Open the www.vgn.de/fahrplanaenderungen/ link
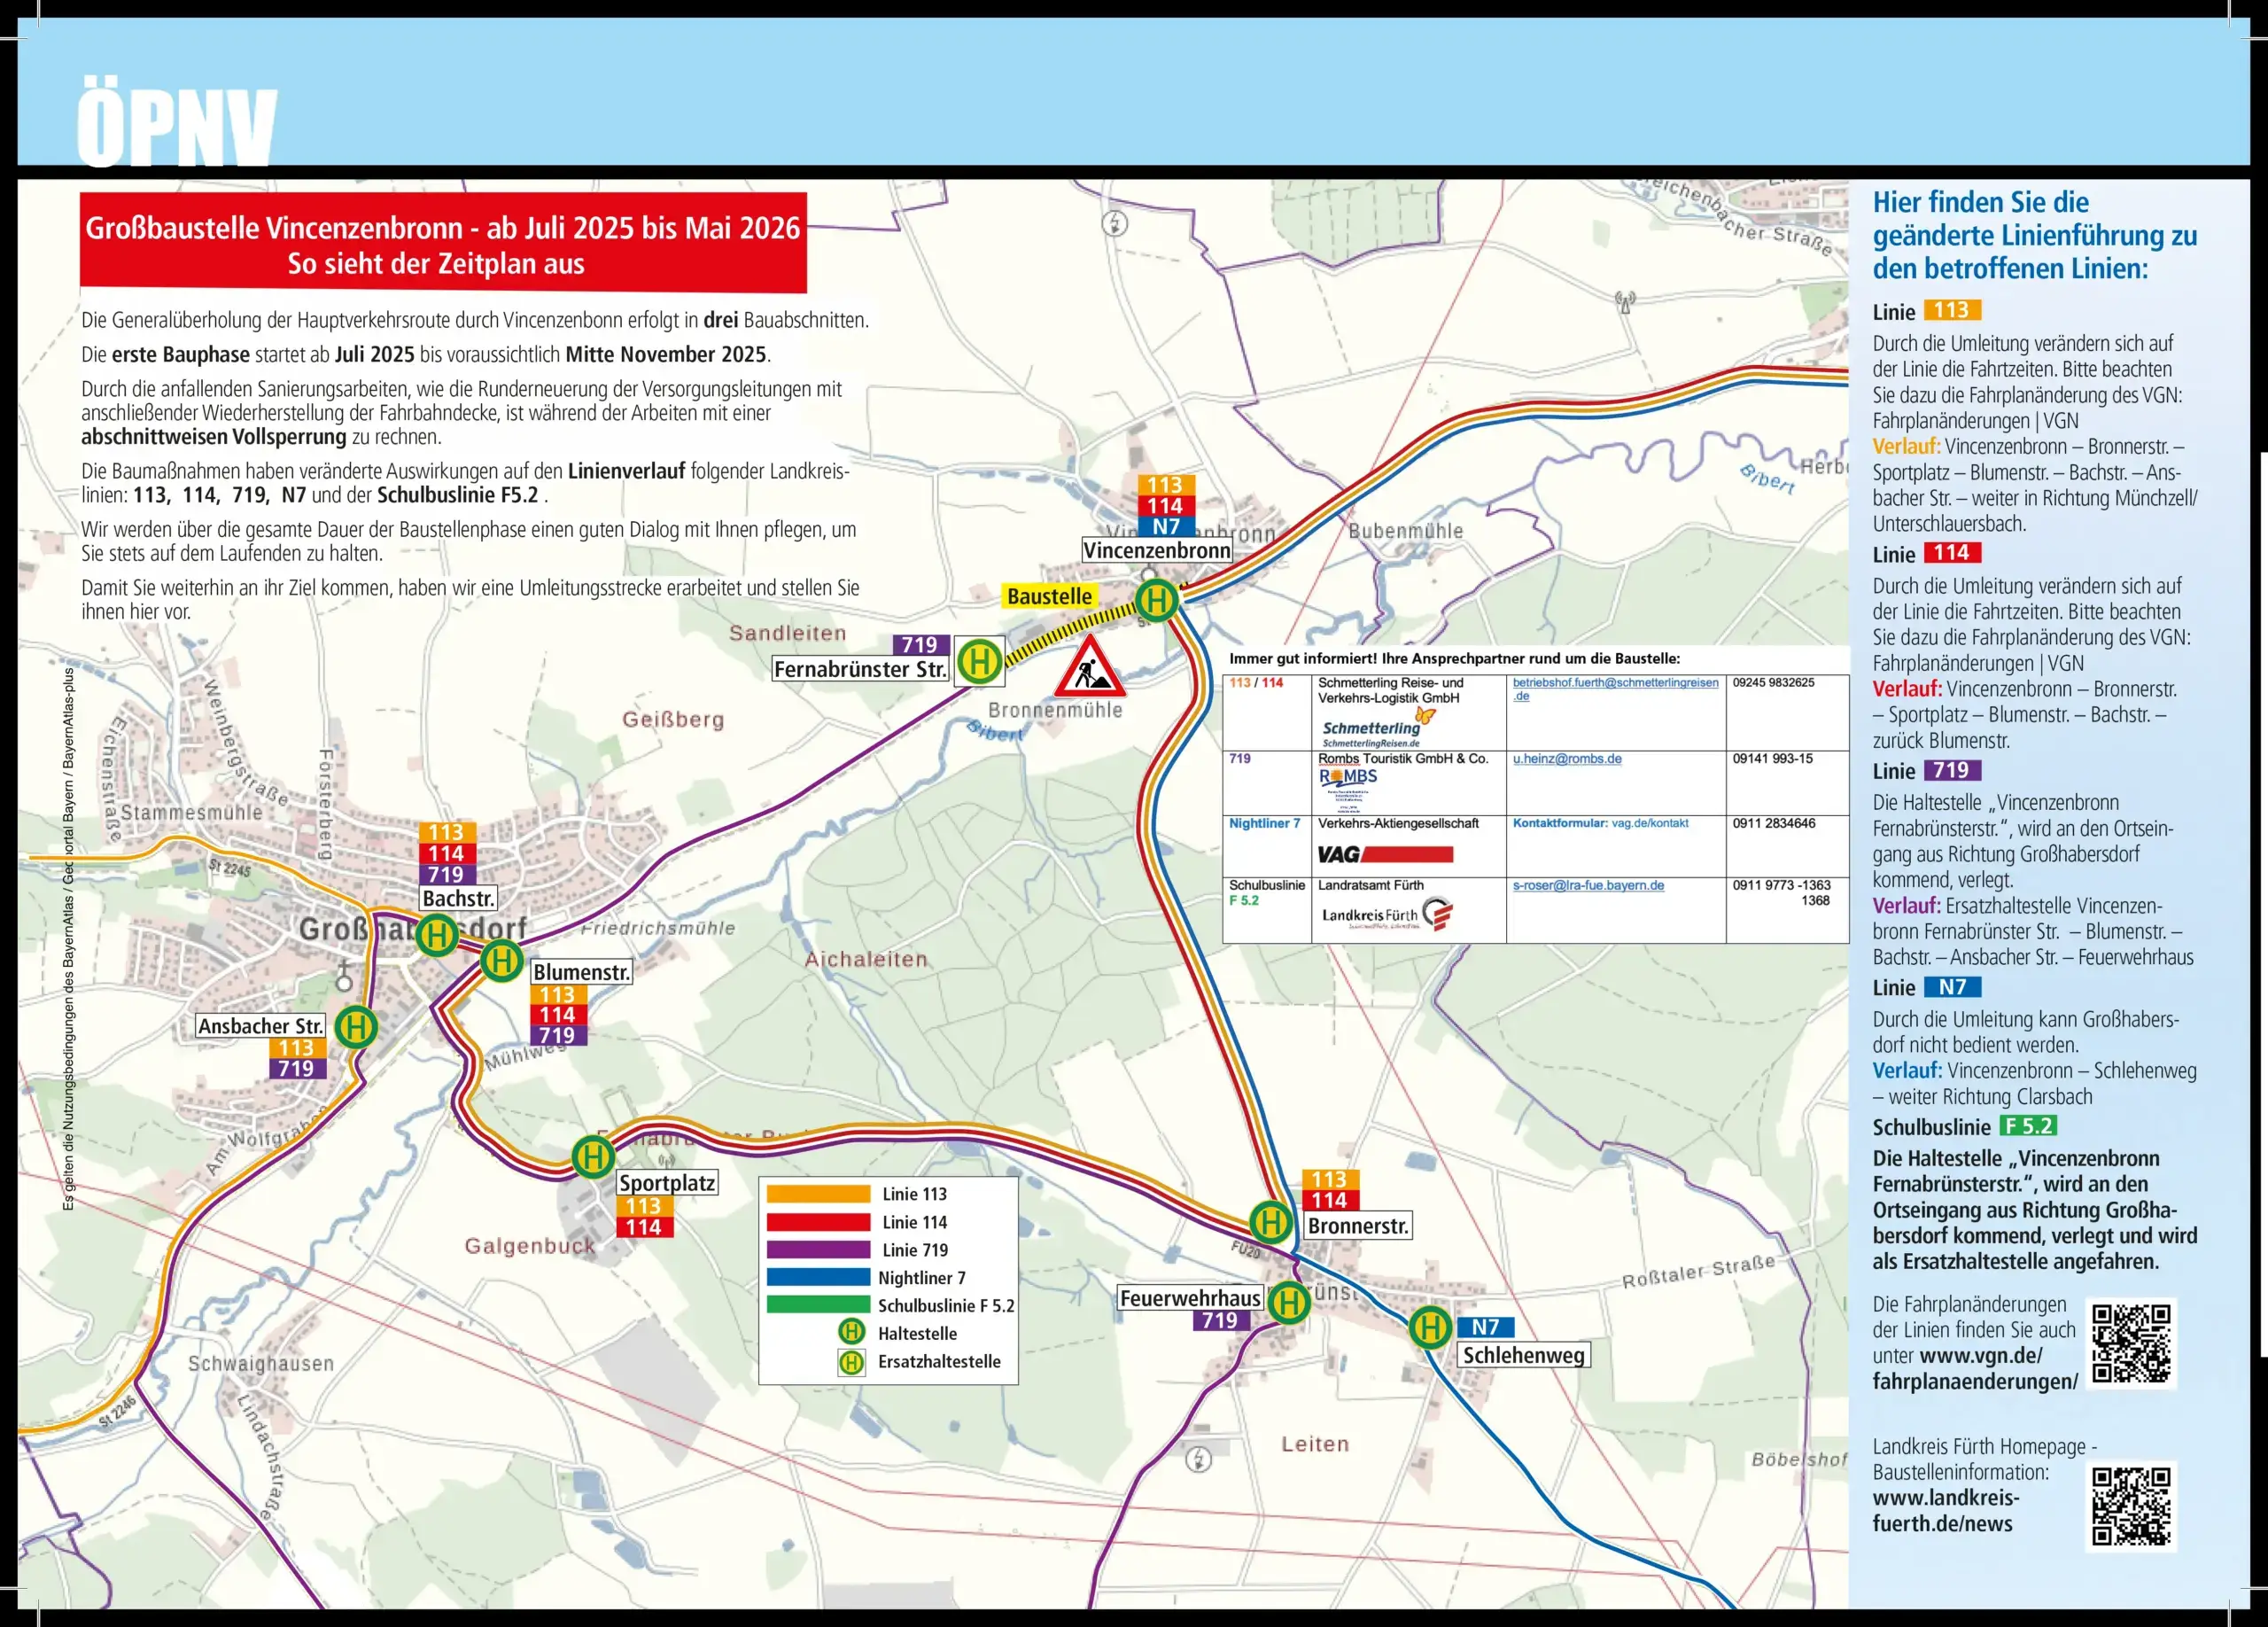 pyautogui.click(x=1975, y=1369)
